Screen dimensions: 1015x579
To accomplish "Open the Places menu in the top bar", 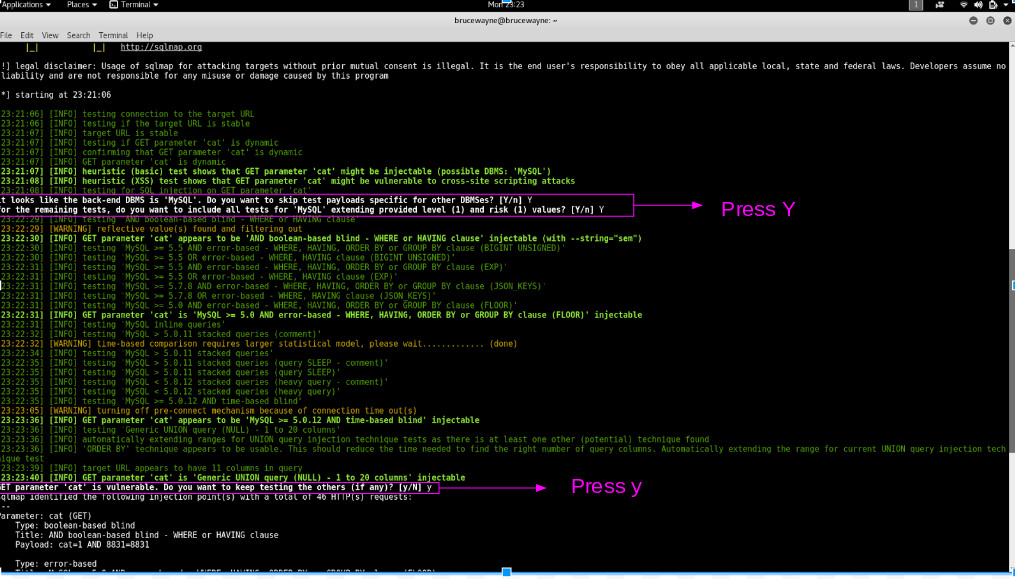I will click(82, 5).
